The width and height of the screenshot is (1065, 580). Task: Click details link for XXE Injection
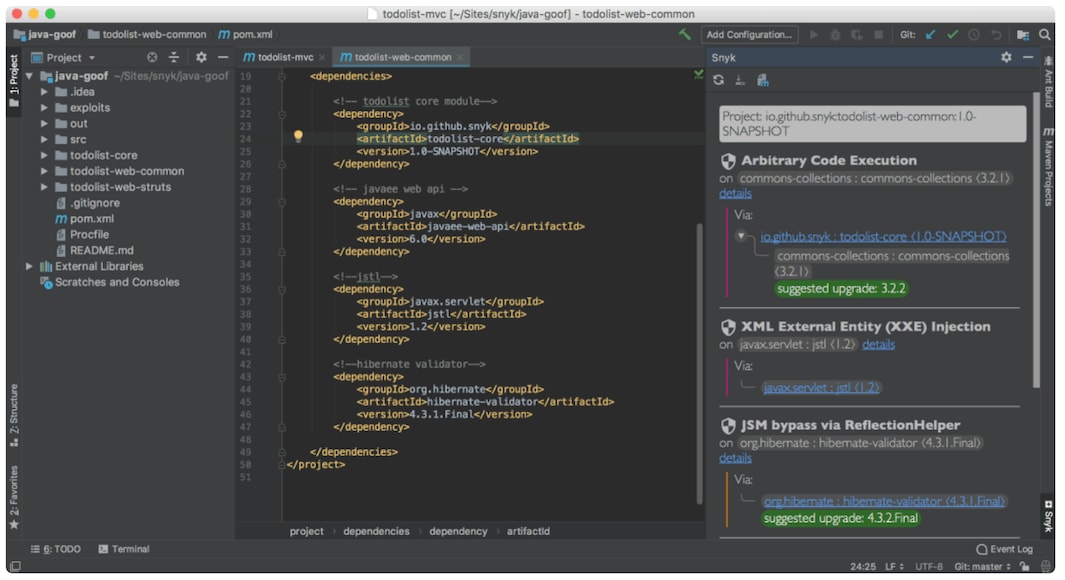878,344
